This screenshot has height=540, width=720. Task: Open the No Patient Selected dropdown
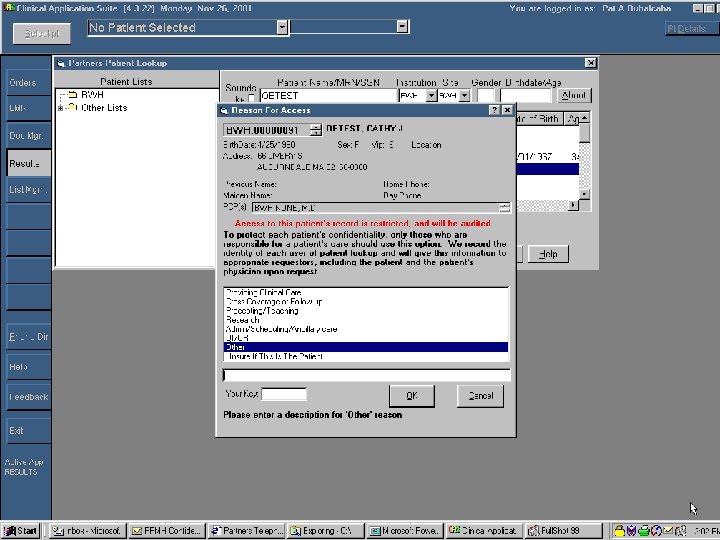pyautogui.click(x=282, y=27)
